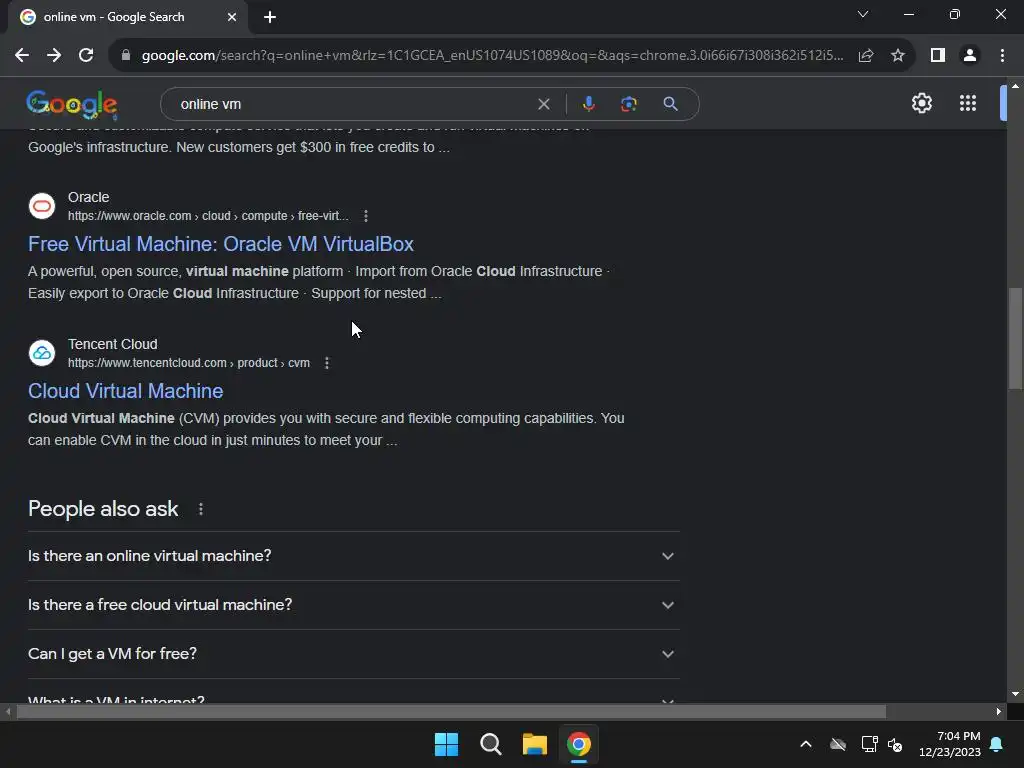Open the 'Cloud Virtual Machine' result link
Image resolution: width=1024 pixels, height=768 pixels.
pyautogui.click(x=125, y=391)
